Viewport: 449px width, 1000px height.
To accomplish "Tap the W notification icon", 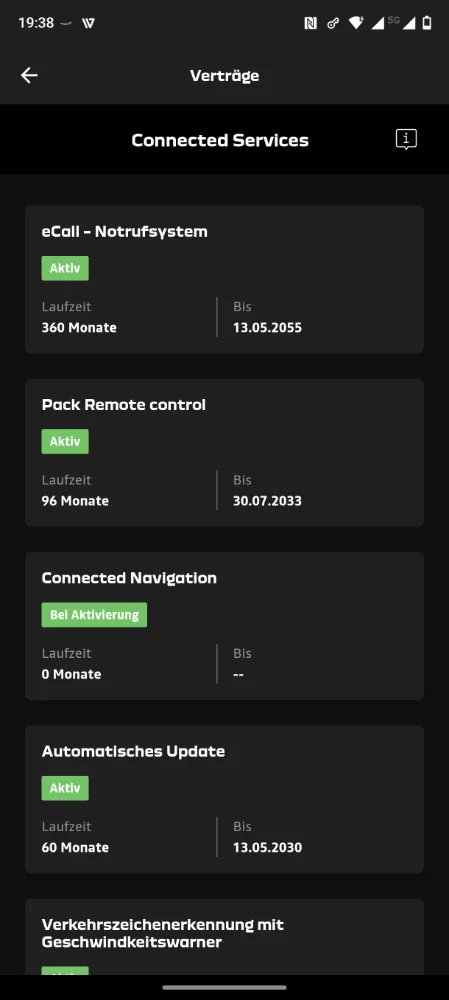I will click(89, 24).
